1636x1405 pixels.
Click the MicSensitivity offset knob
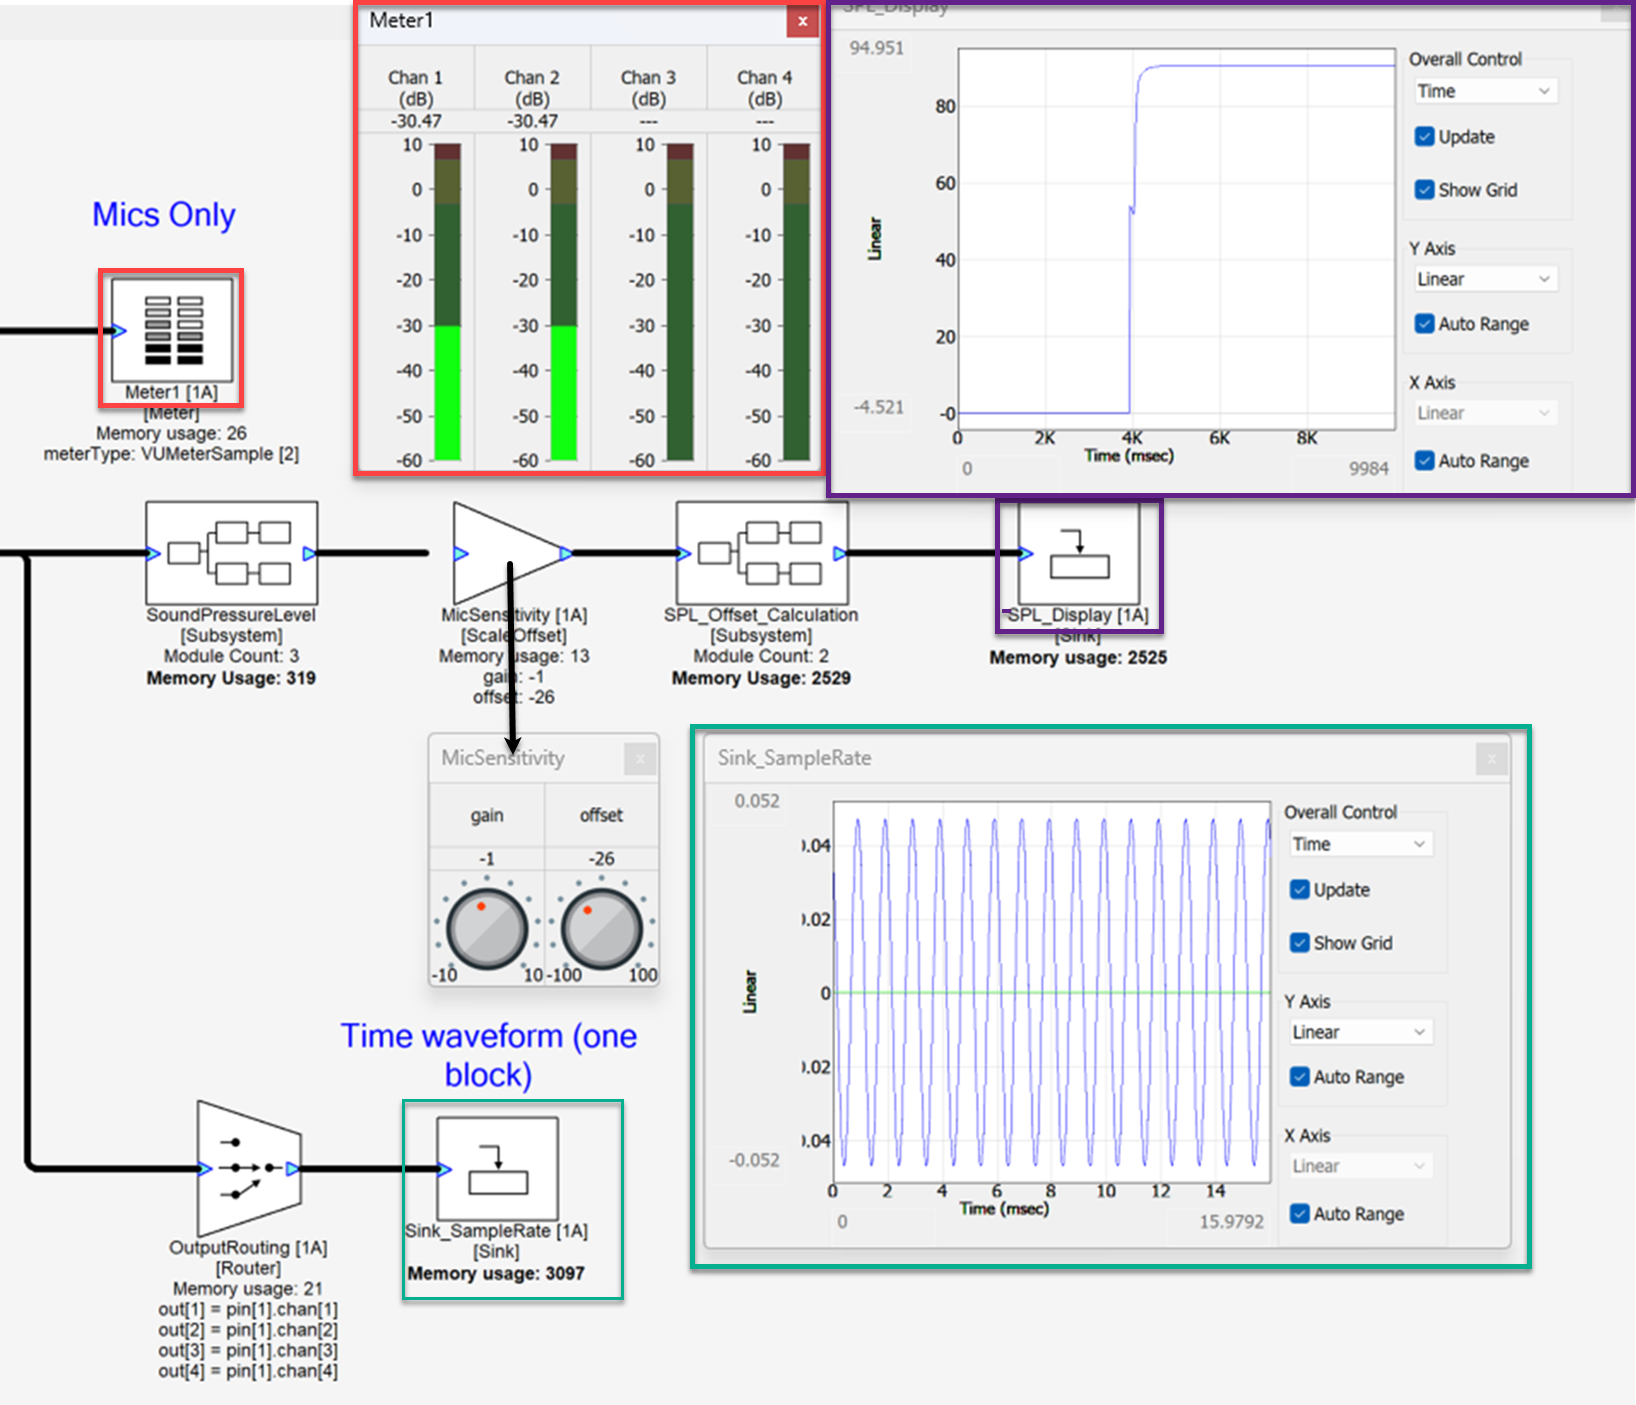(602, 929)
